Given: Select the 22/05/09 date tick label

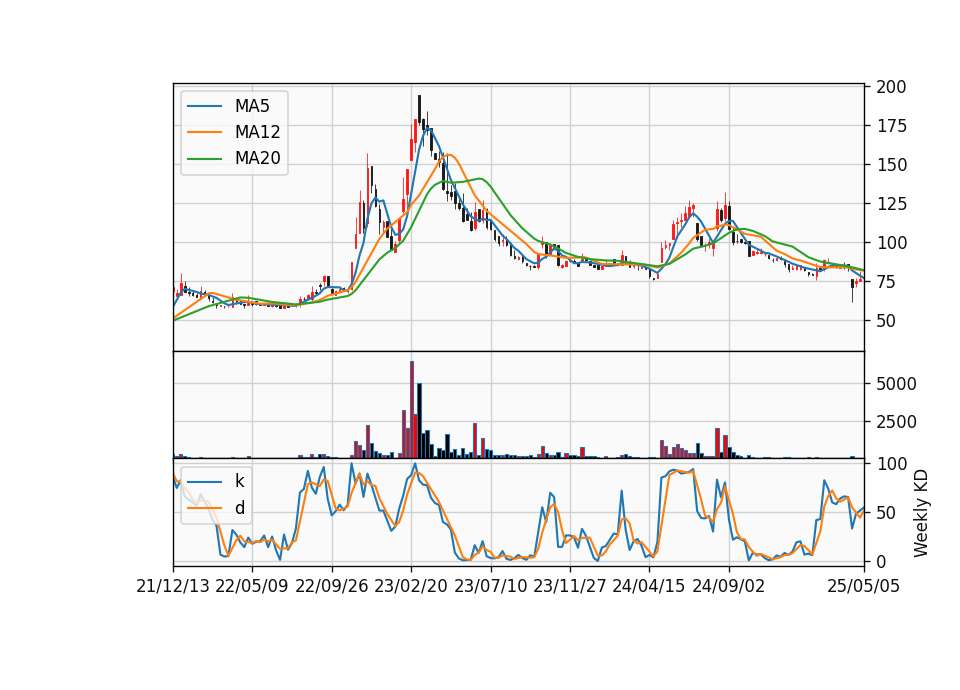Looking at the screenshot, I should pos(252,586).
